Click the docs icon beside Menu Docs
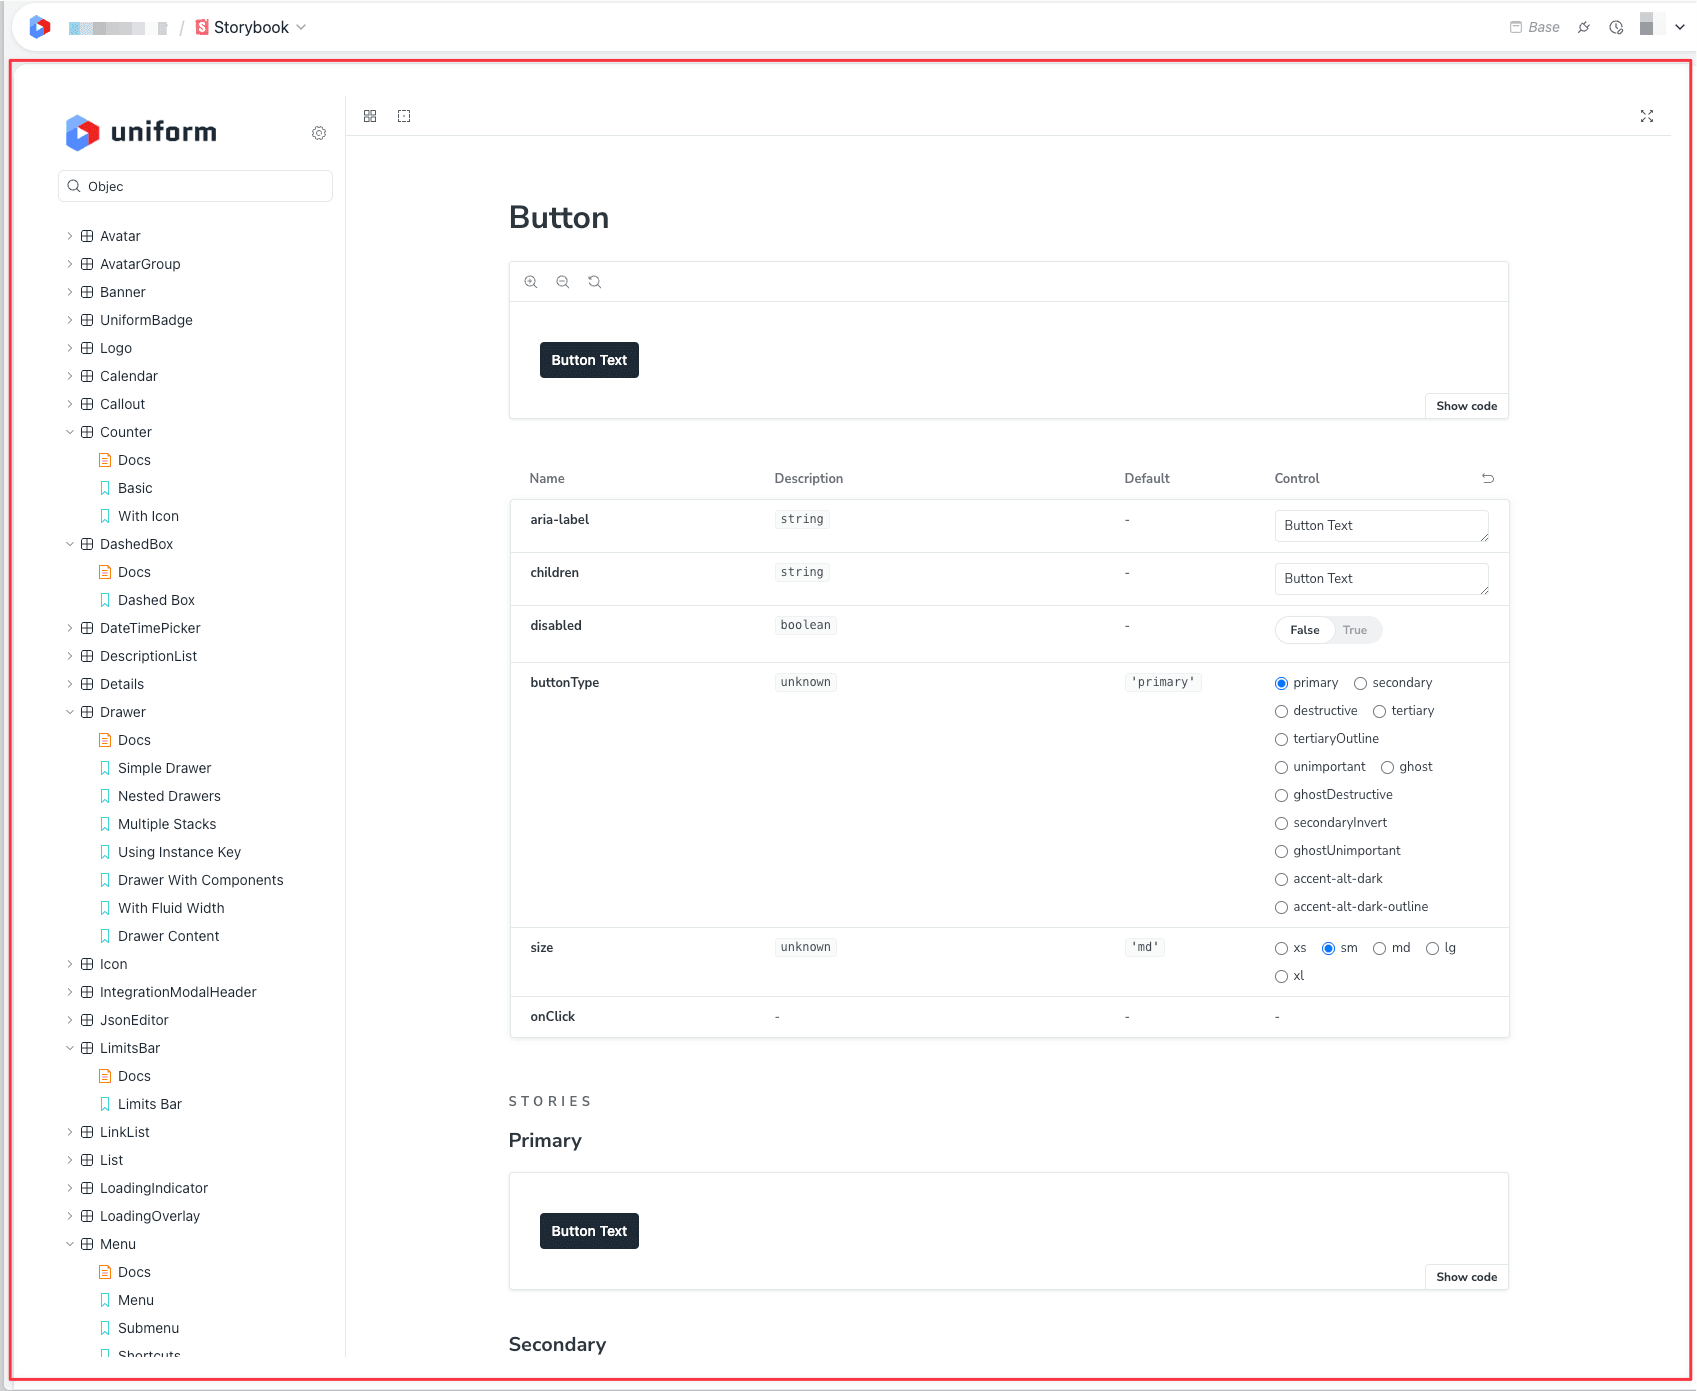The height and width of the screenshot is (1391, 1697). [105, 1272]
